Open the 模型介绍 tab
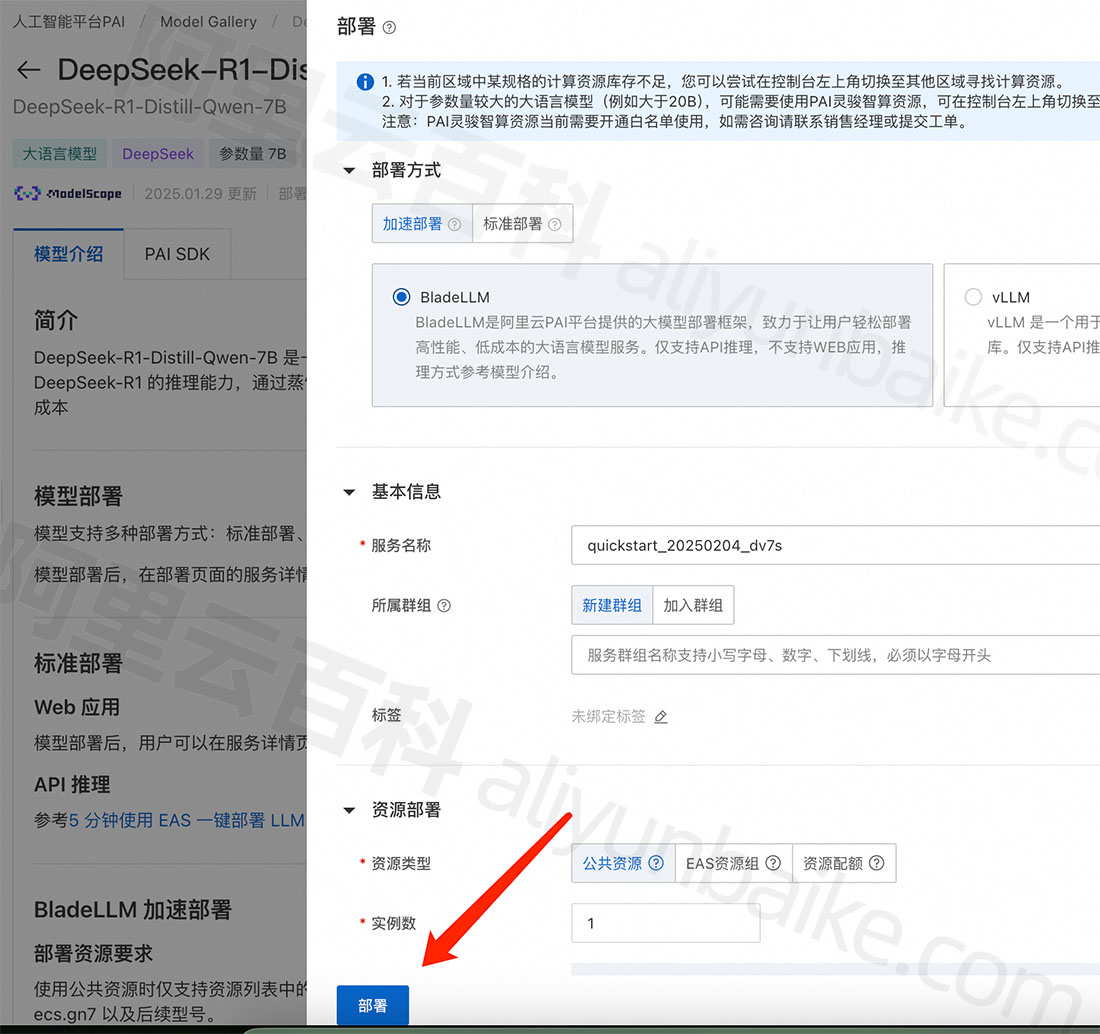This screenshot has height=1034, width=1100. point(68,254)
